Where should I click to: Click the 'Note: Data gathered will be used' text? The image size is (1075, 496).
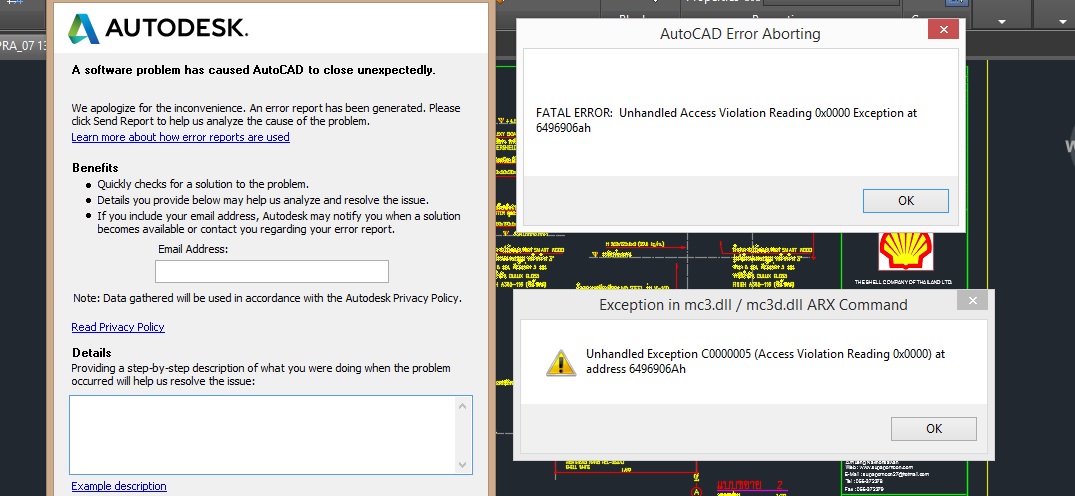[267, 298]
